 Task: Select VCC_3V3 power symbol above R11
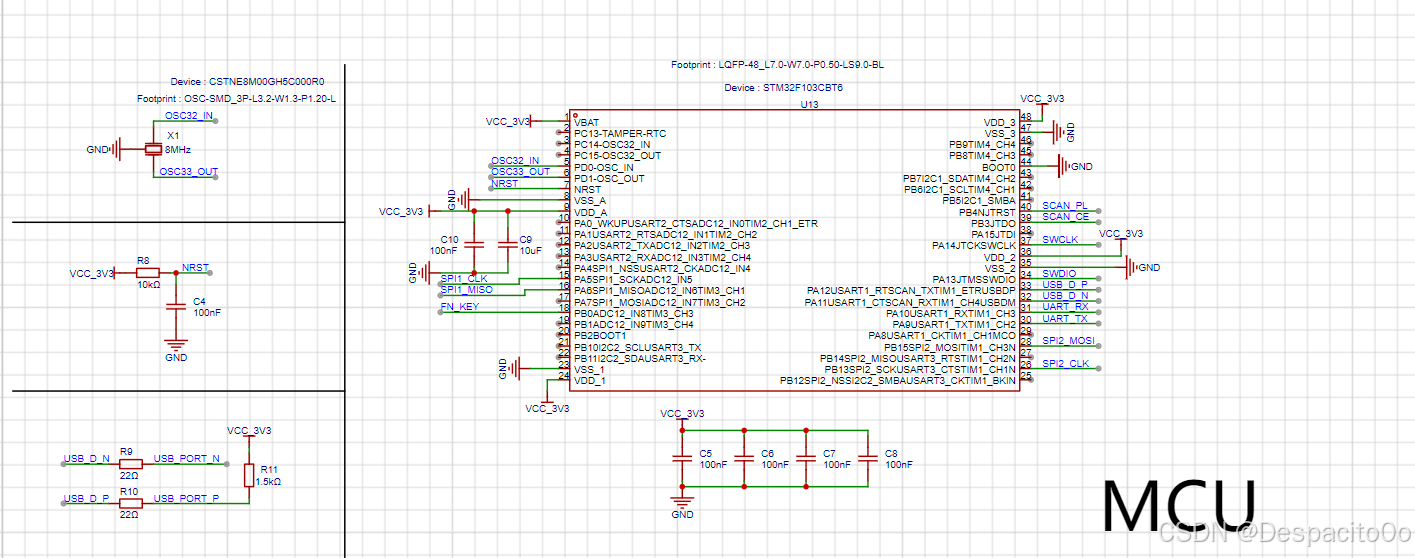click(249, 432)
